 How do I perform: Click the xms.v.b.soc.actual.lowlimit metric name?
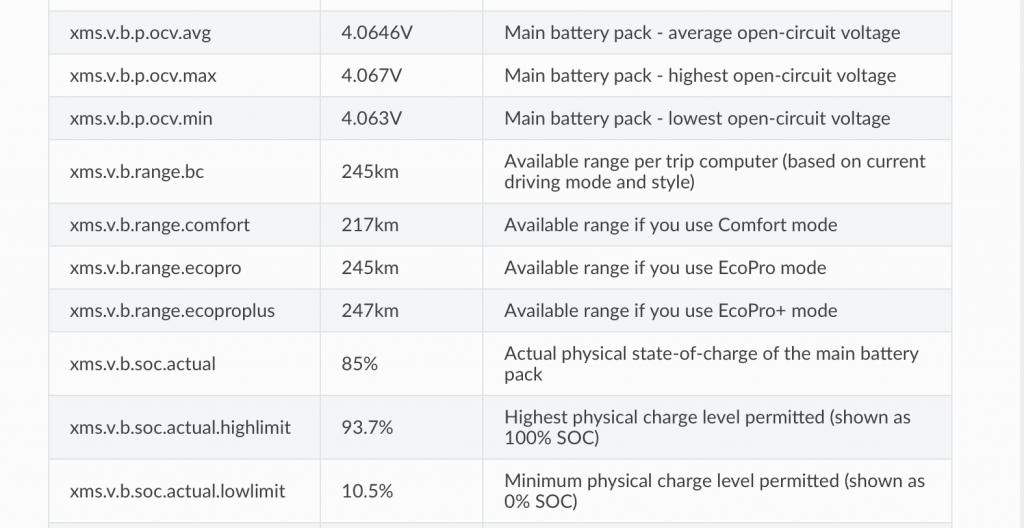(x=177, y=491)
